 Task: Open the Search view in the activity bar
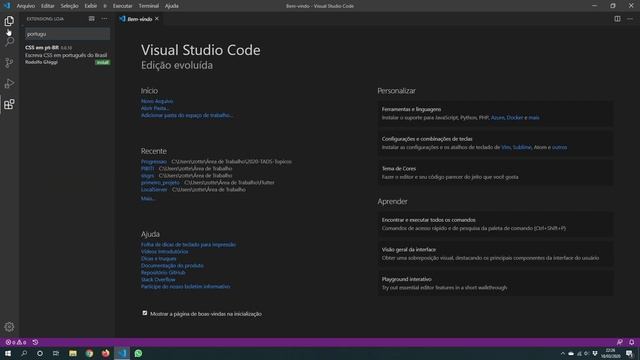9,42
